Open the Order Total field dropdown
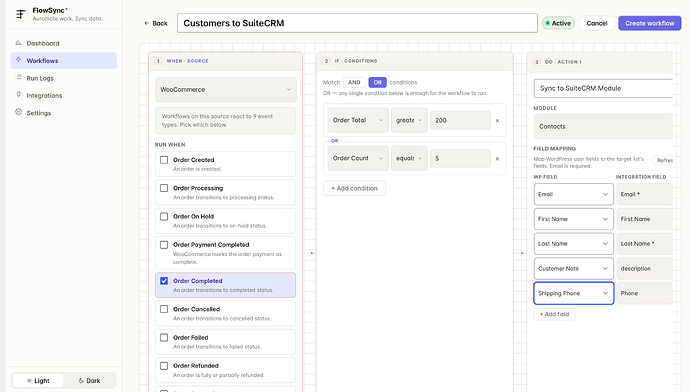The image size is (690, 392). [x=358, y=120]
